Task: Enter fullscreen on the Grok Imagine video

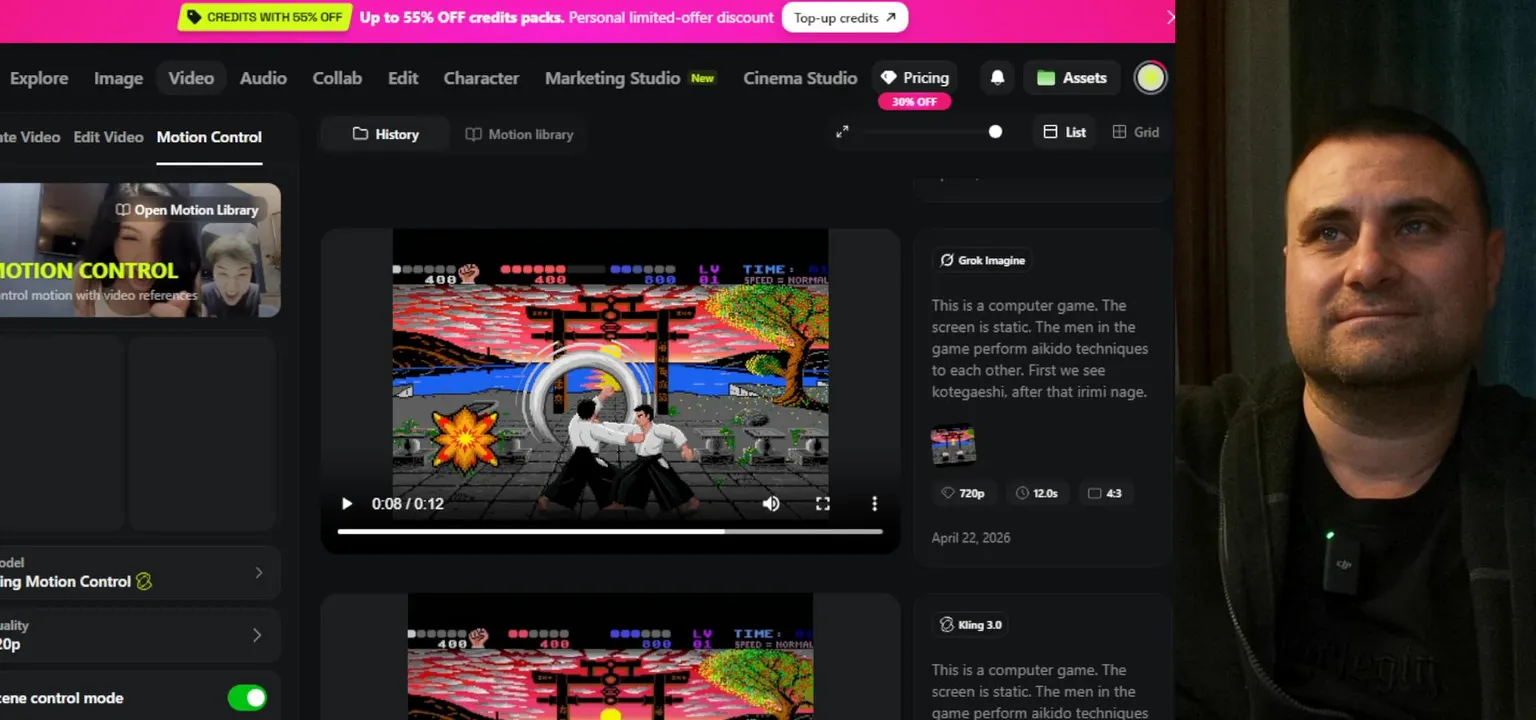Action: point(823,504)
